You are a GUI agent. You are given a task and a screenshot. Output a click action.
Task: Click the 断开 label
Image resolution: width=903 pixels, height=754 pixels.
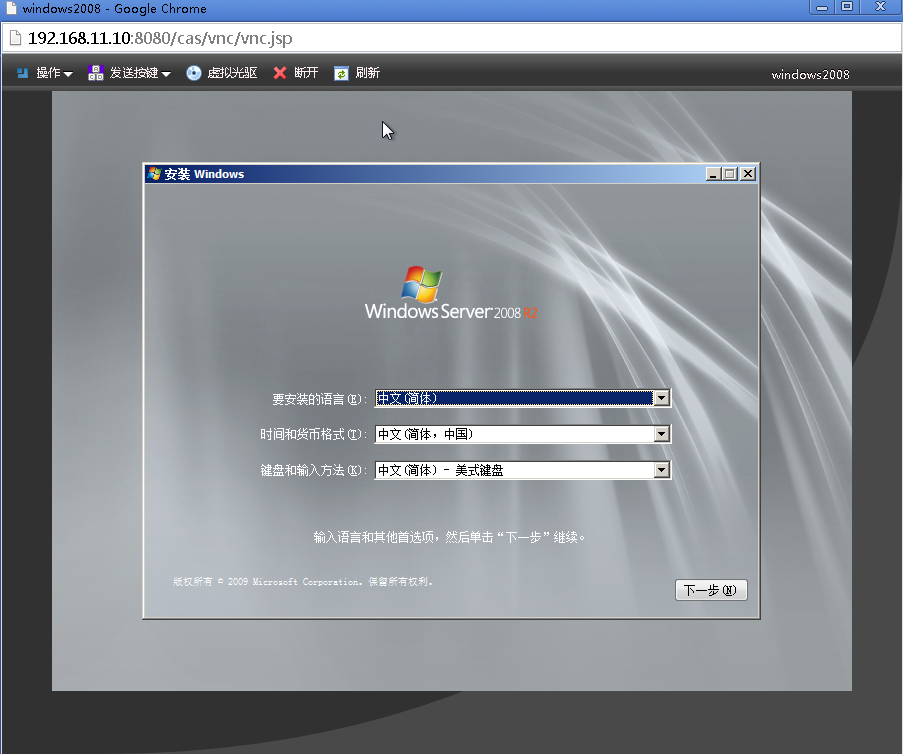[306, 73]
